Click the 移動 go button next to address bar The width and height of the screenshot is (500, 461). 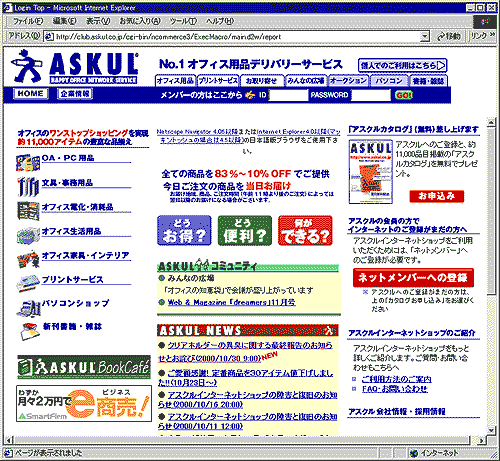449,36
